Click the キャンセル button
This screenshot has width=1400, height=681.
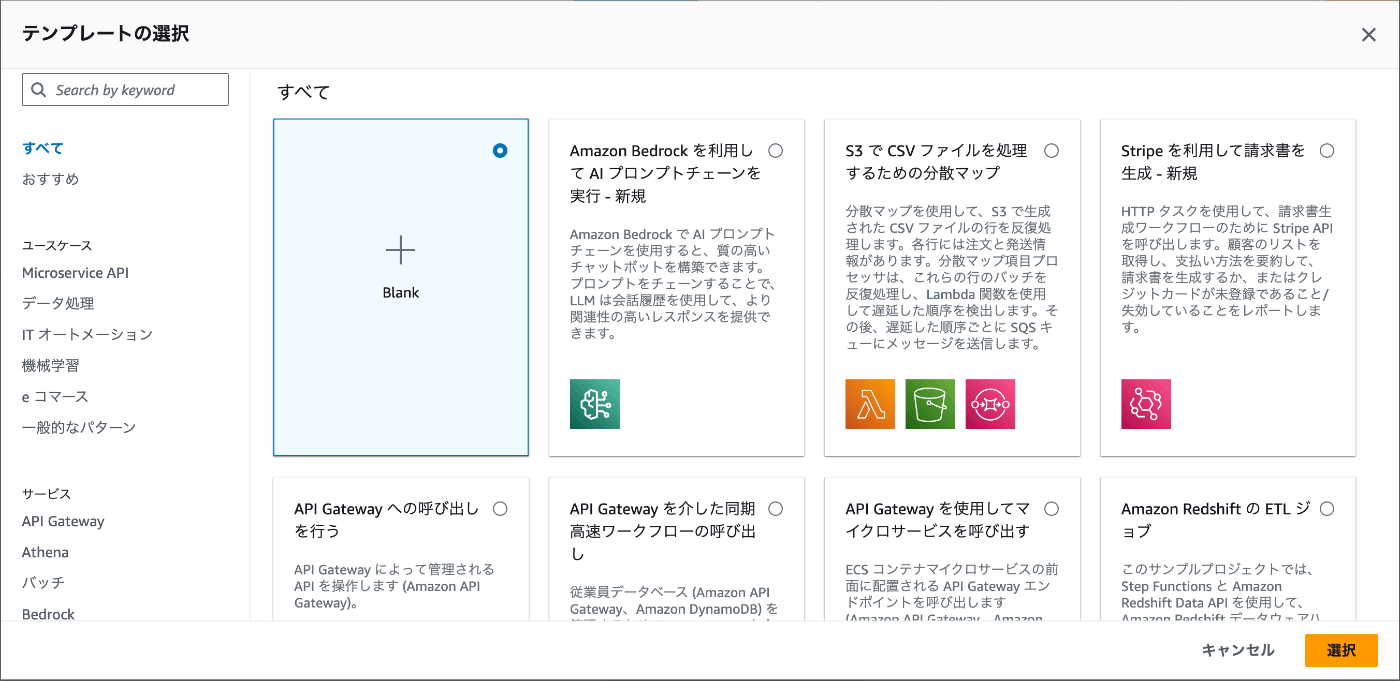(1238, 650)
